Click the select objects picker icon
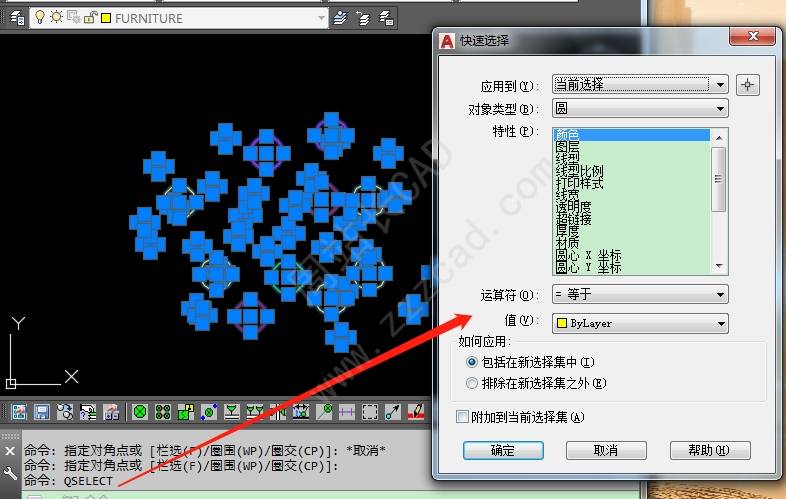Image resolution: width=786 pixels, height=499 pixels. [x=748, y=85]
